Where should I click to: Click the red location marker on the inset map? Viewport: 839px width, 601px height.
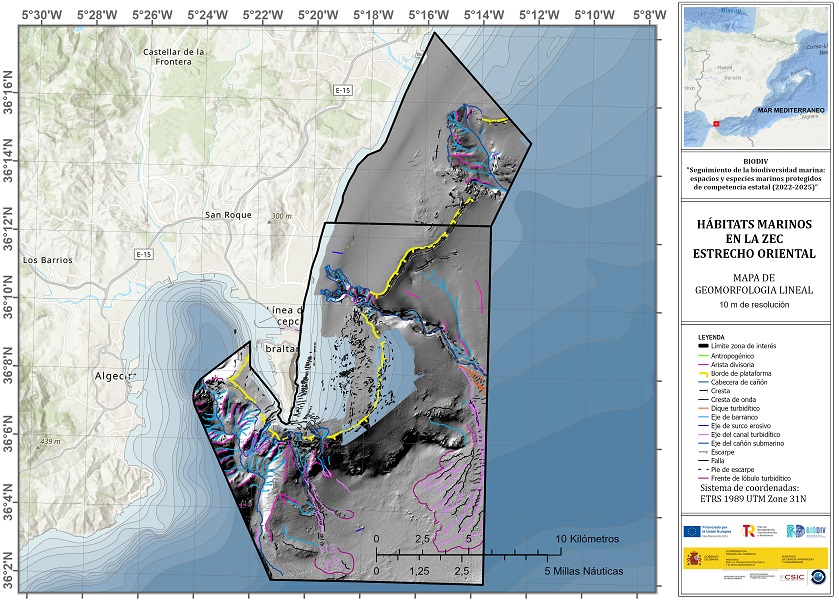716,124
